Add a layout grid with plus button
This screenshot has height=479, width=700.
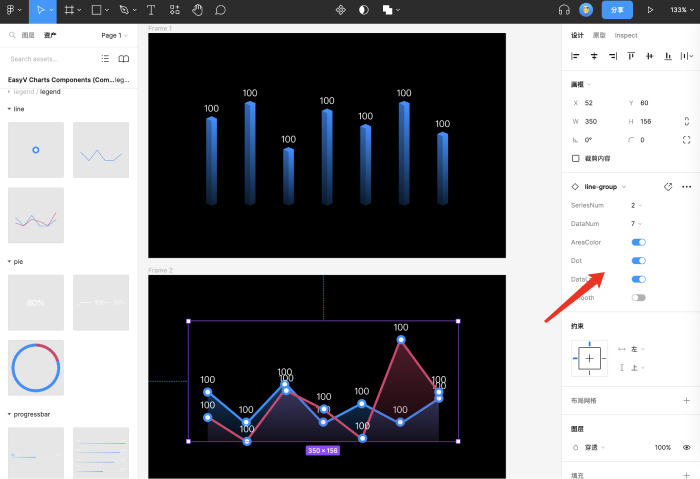(x=686, y=400)
